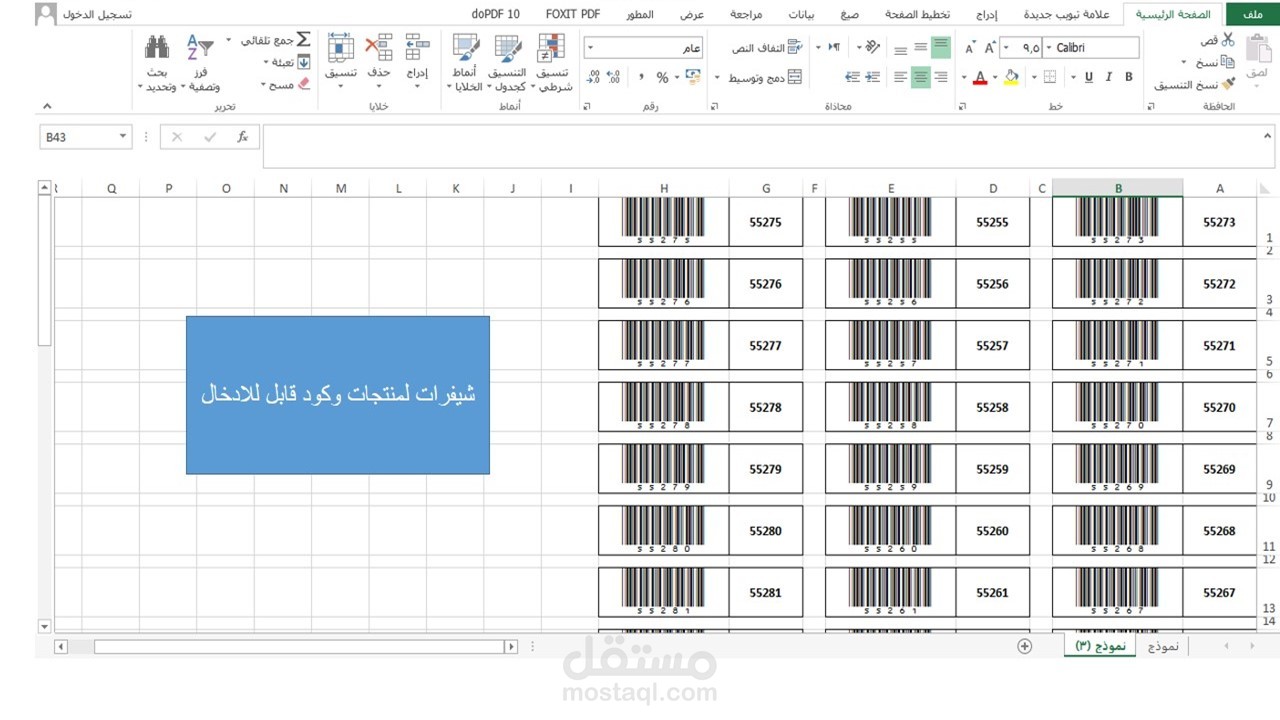Viewport: 1280px width, 720px height.
Task: Click Format Painter (نسخ التنسيق) brush
Action: tap(1228, 85)
